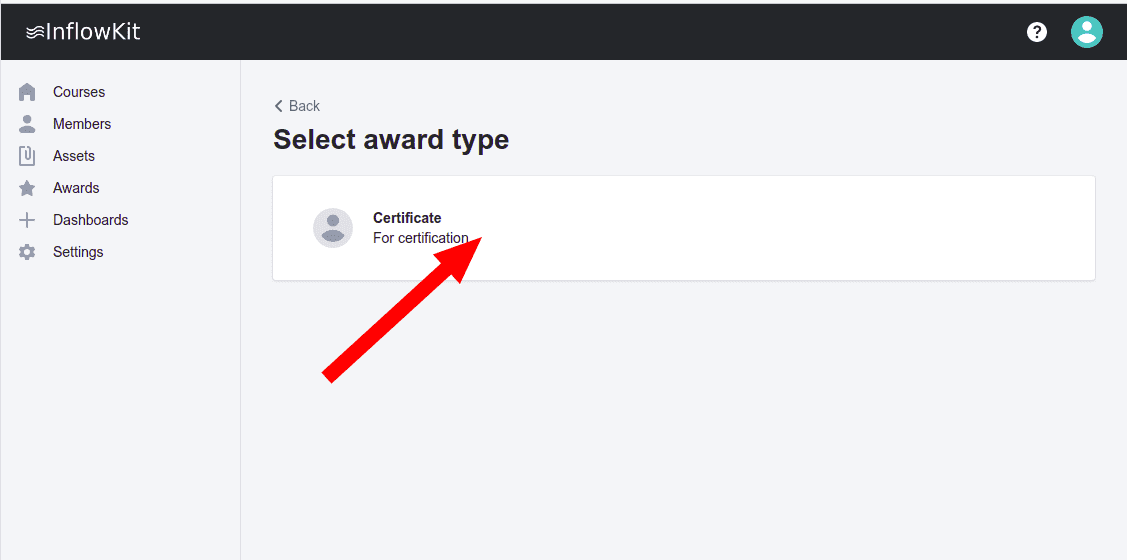The image size is (1127, 560).
Task: Go to the Courses section
Action: point(79,92)
